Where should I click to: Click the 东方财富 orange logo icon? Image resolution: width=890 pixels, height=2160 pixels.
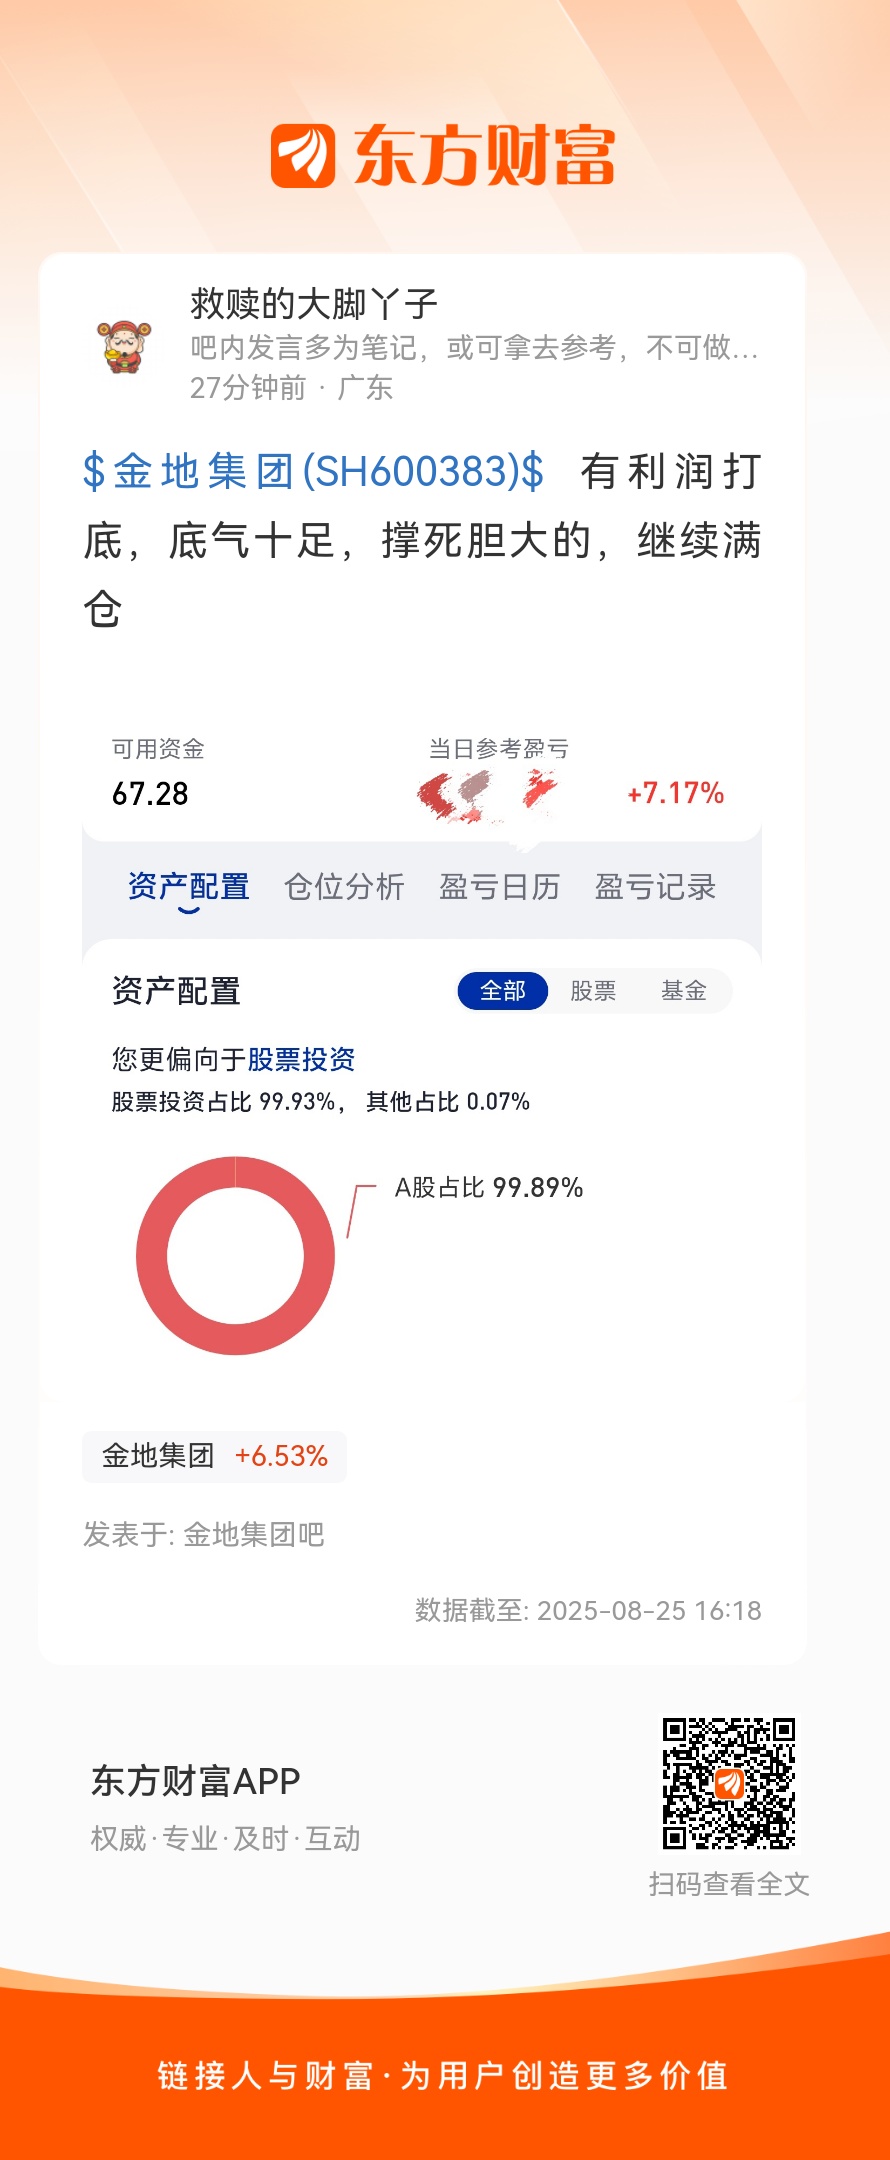(x=303, y=155)
